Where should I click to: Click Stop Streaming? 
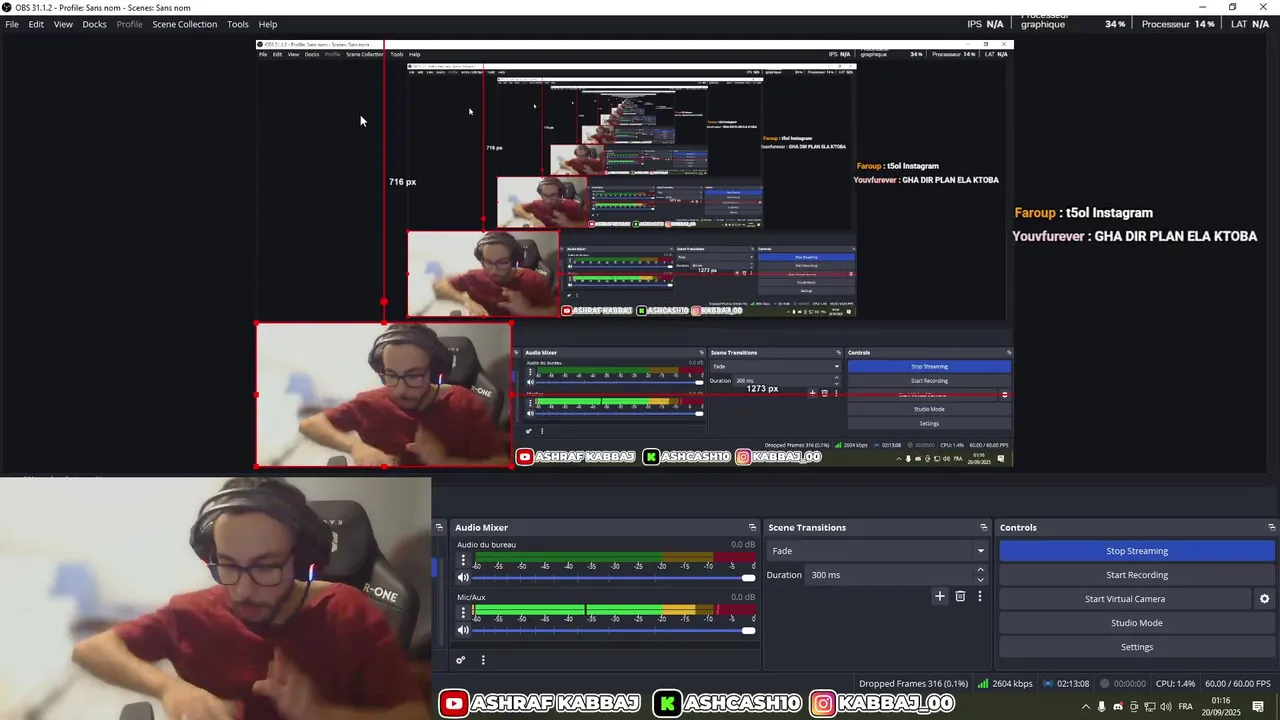(x=1137, y=551)
